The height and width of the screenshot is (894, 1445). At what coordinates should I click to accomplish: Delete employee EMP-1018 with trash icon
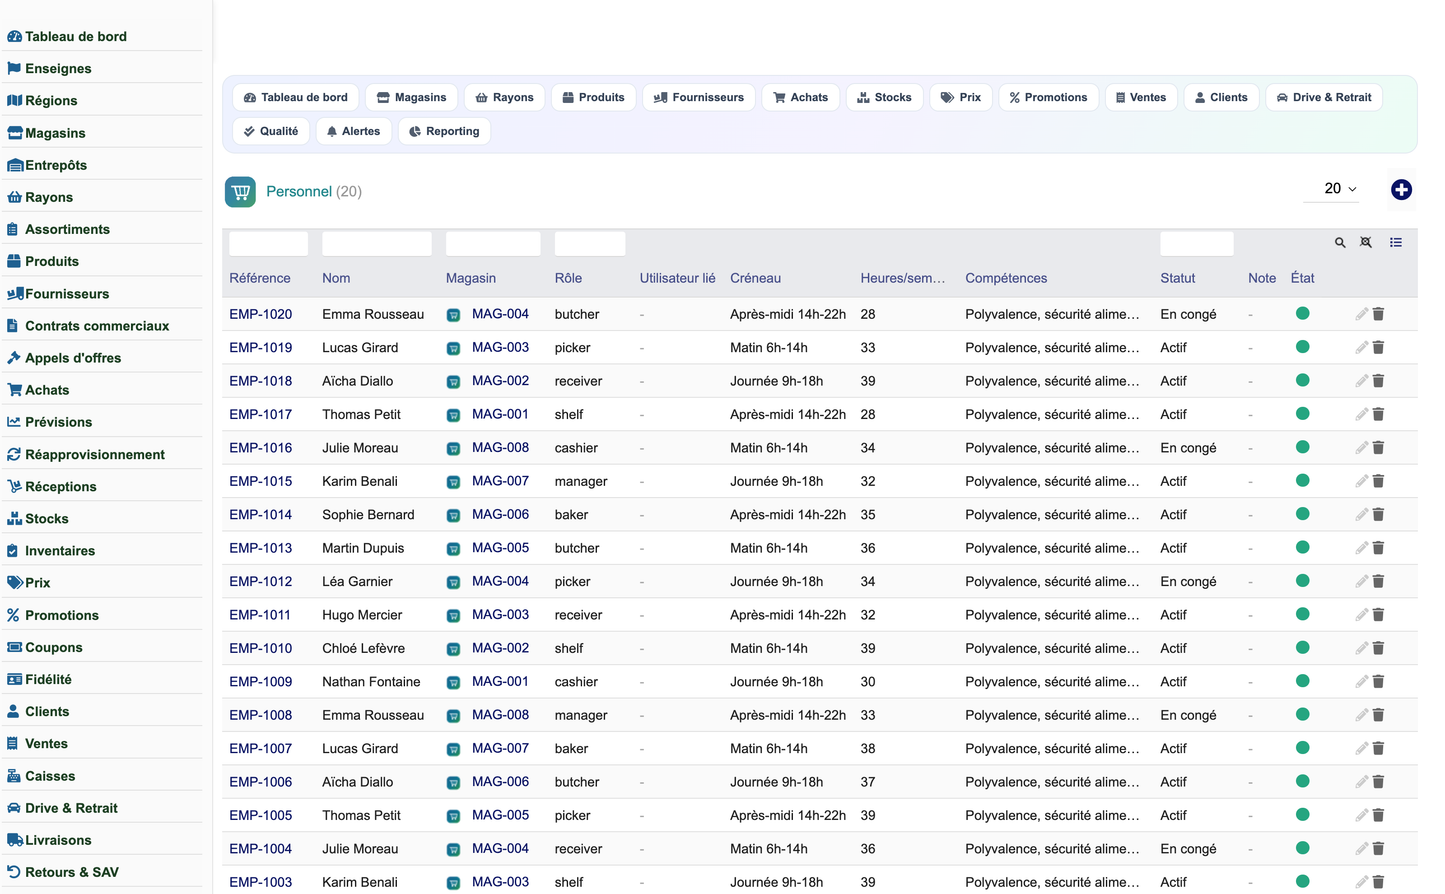1378,381
